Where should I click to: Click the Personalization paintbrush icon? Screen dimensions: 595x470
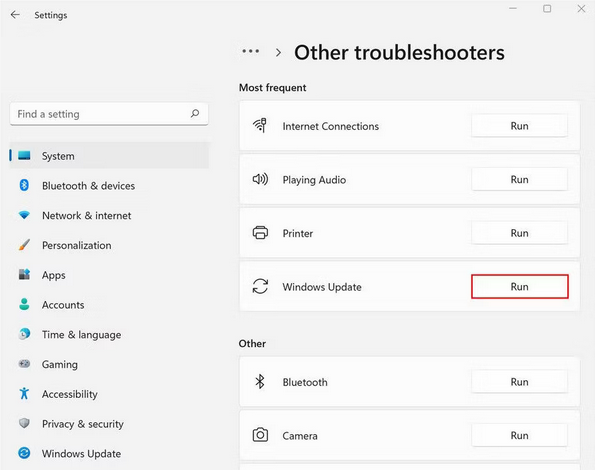tap(24, 245)
